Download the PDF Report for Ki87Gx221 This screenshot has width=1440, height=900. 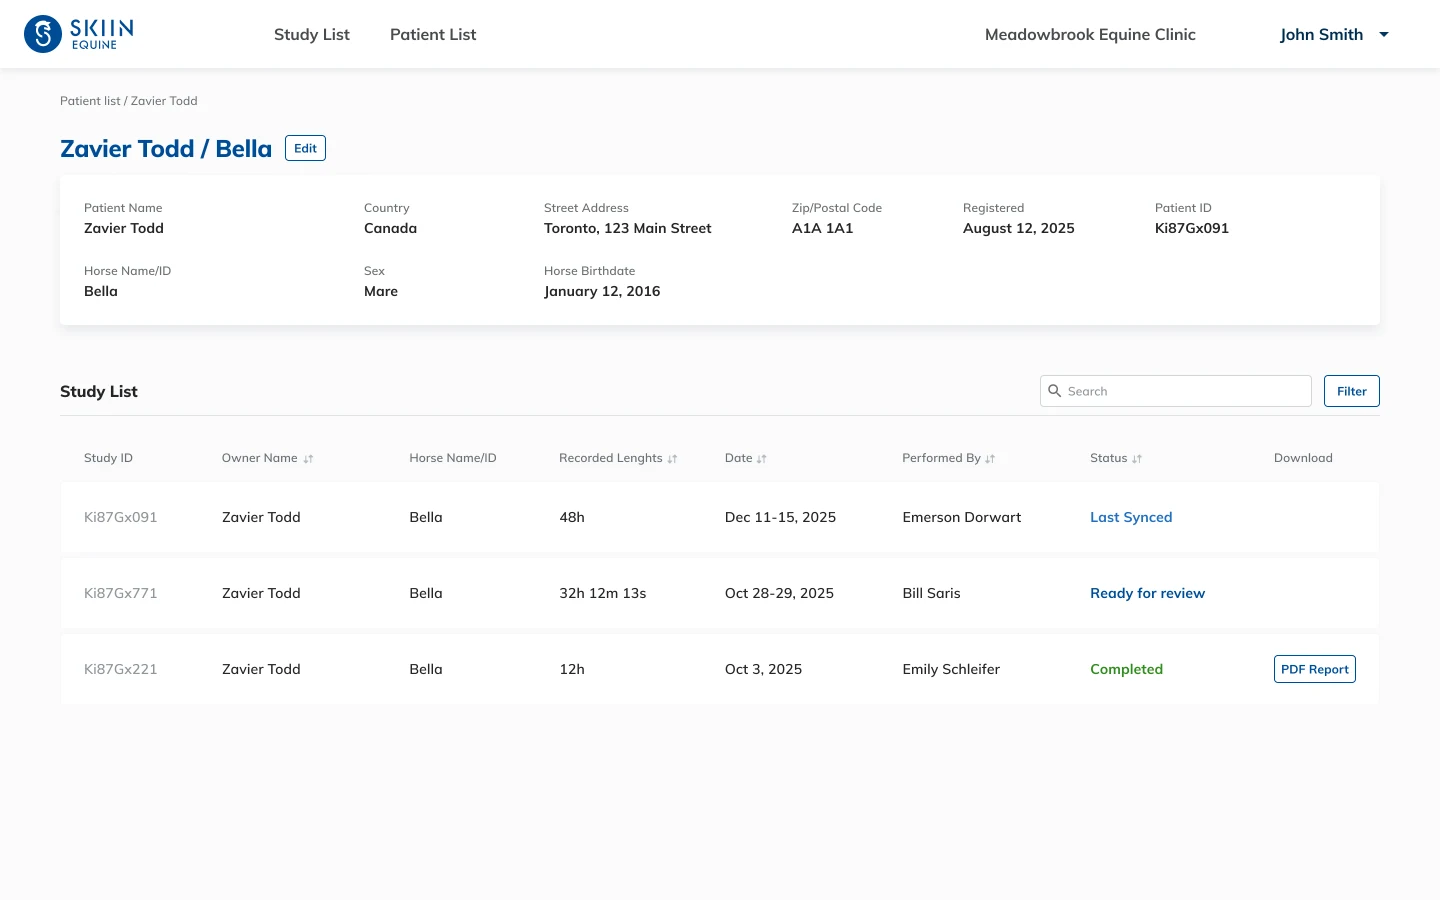coord(1315,669)
